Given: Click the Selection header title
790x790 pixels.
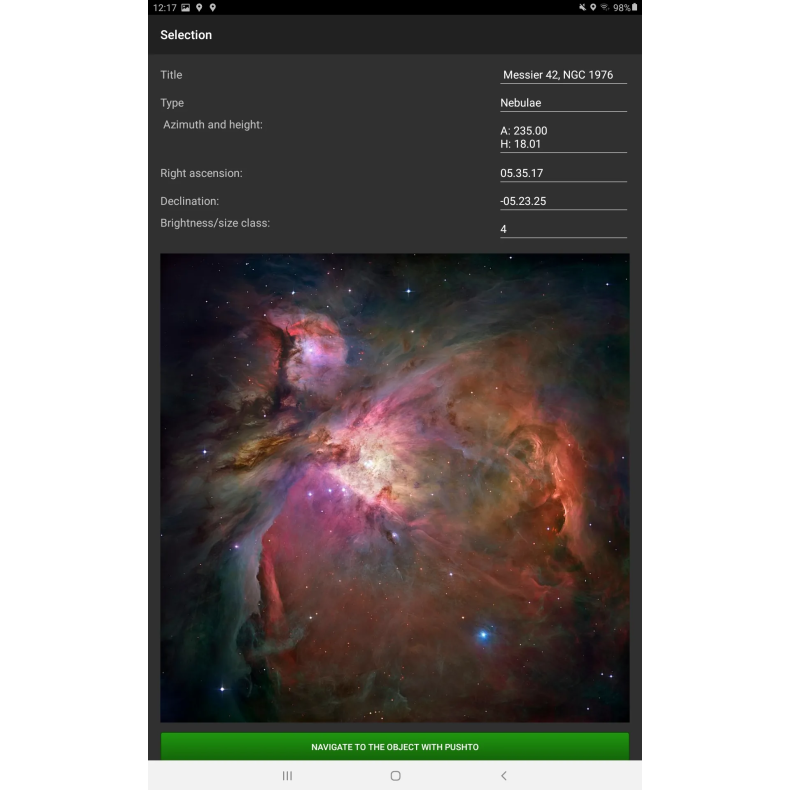Looking at the screenshot, I should click(x=186, y=35).
